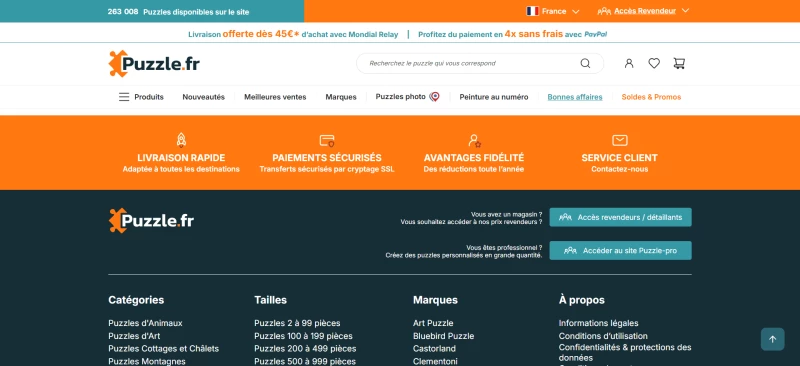Open the Bonnes affaires link
800x366 pixels.
575,97
